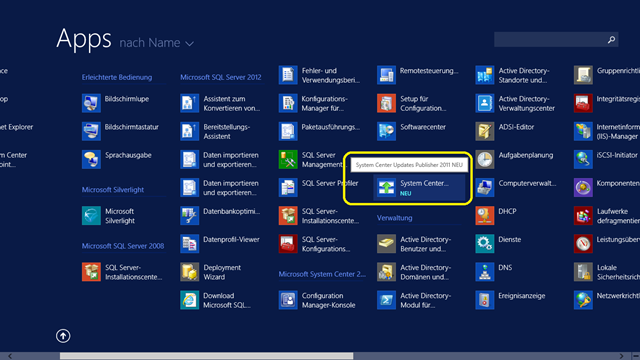Open Softwarecenter icon
640x360 pixels.
(x=386, y=131)
